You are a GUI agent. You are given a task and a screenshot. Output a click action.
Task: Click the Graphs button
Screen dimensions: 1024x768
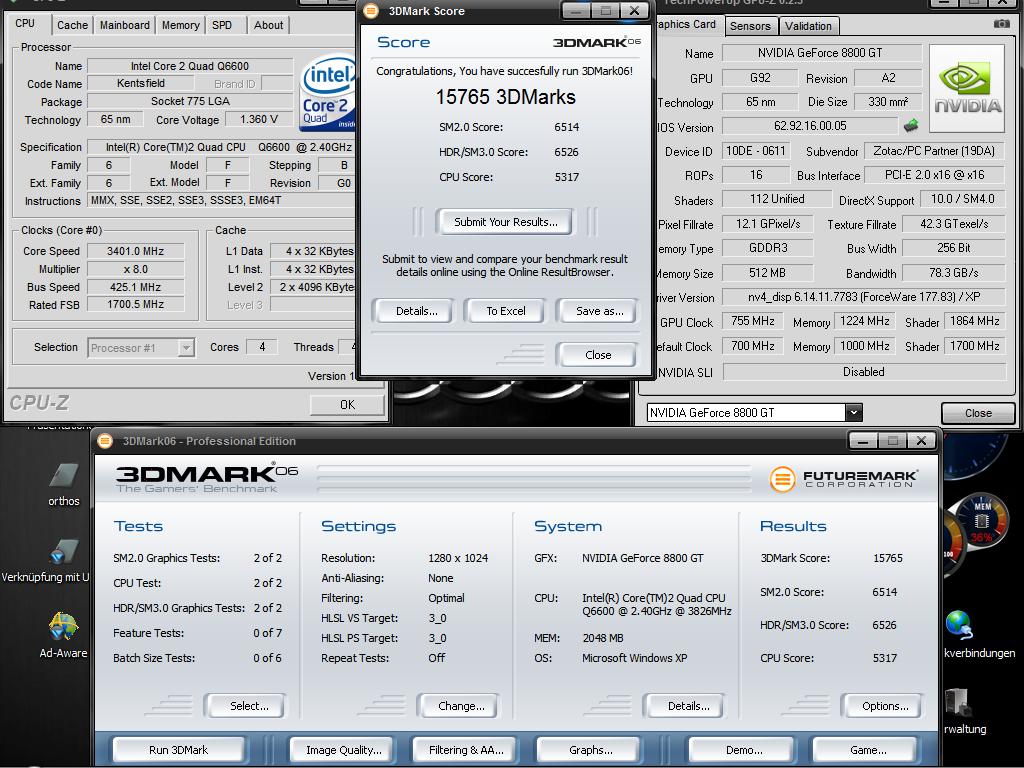590,750
